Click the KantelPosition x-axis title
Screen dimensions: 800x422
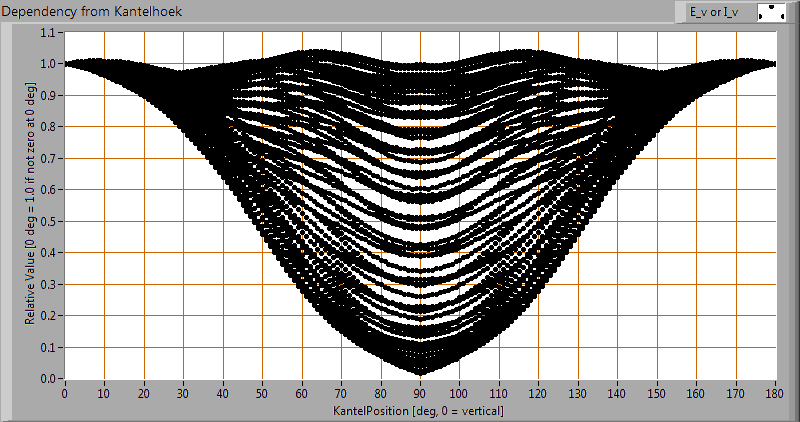419,411
